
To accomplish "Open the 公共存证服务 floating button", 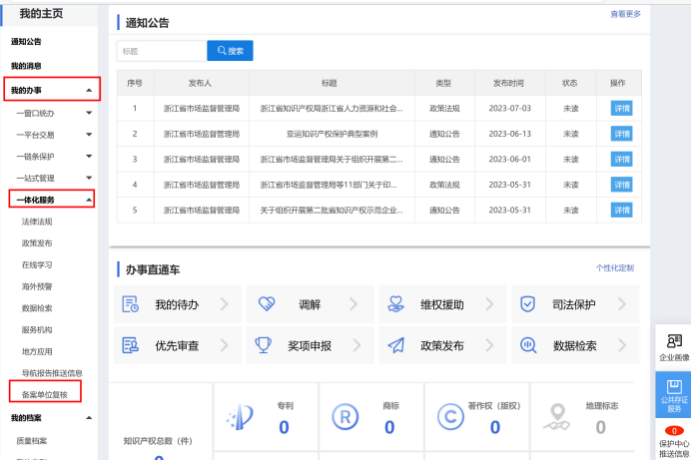I will pyautogui.click(x=674, y=395).
